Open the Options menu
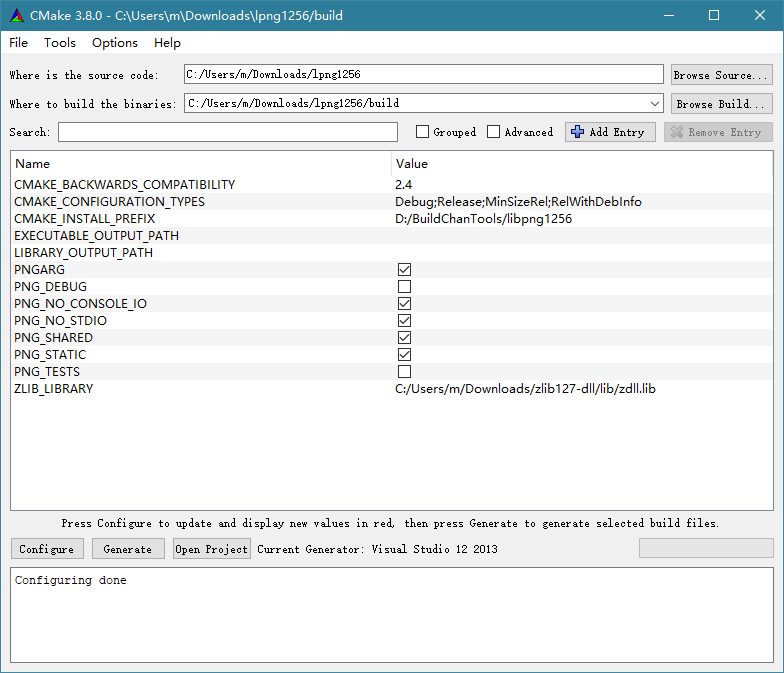784x673 pixels. pos(115,43)
